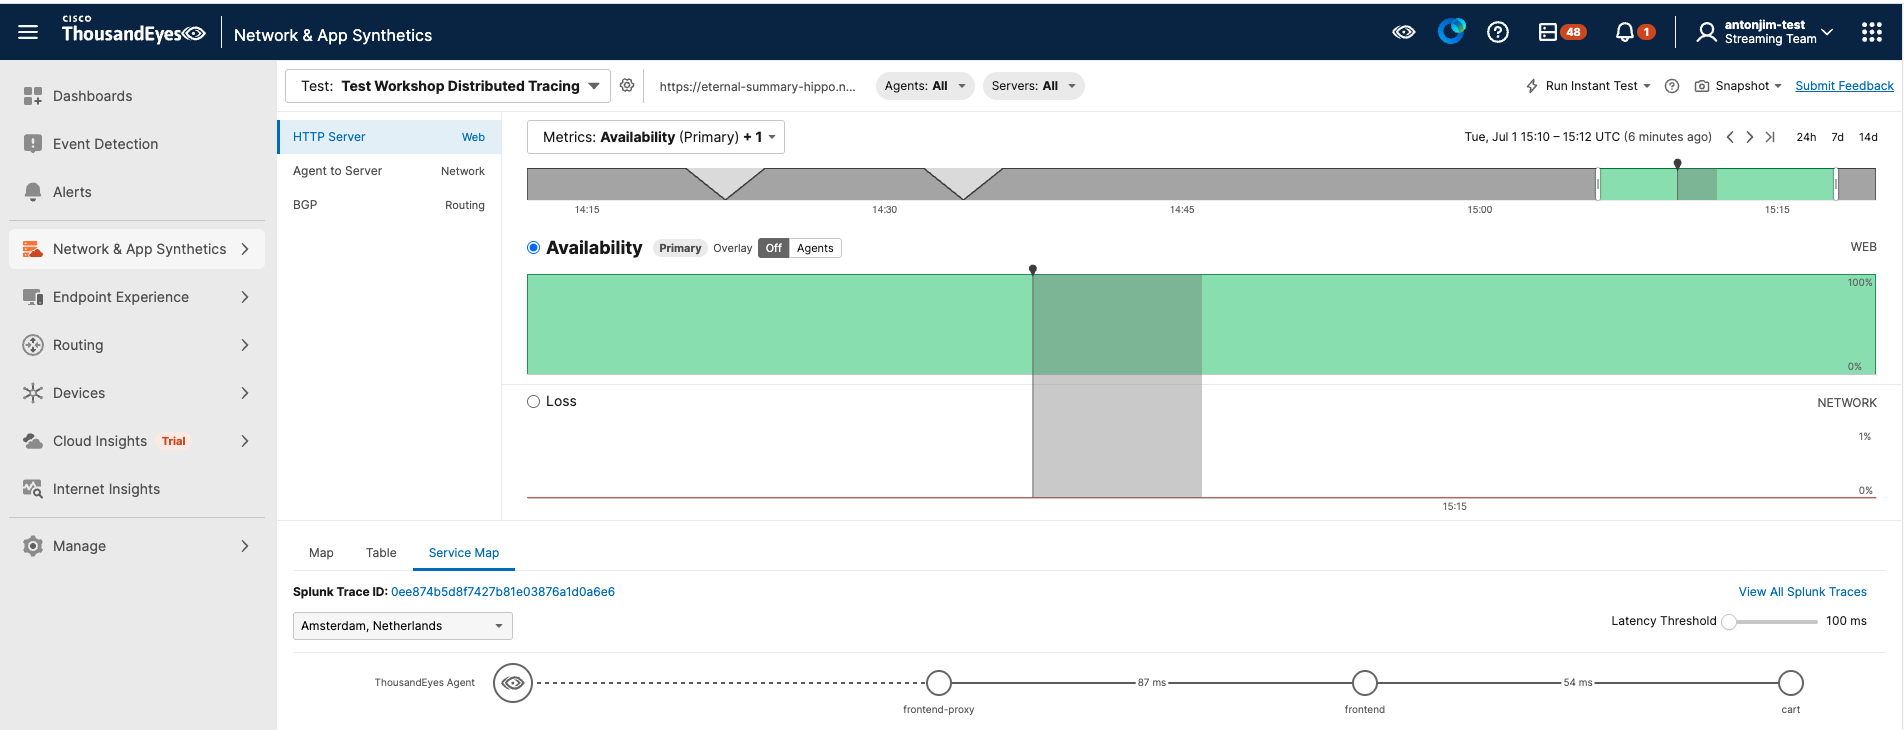
Task: Select the frontend service node
Action: click(x=1365, y=683)
